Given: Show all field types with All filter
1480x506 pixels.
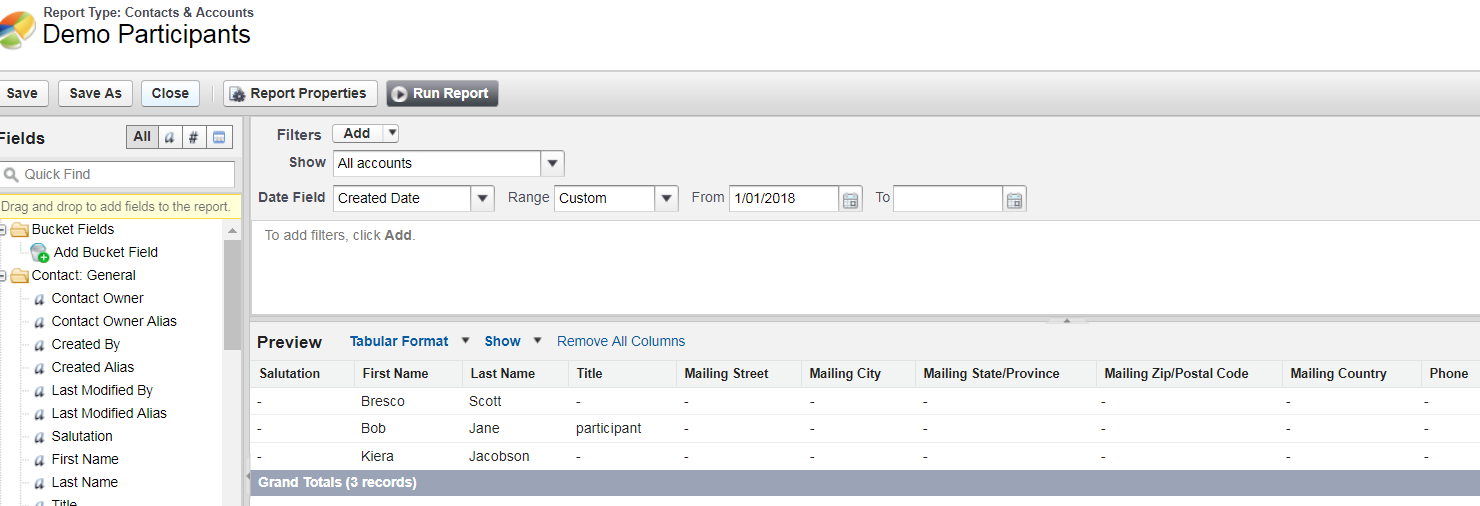Looking at the screenshot, I should pos(142,137).
